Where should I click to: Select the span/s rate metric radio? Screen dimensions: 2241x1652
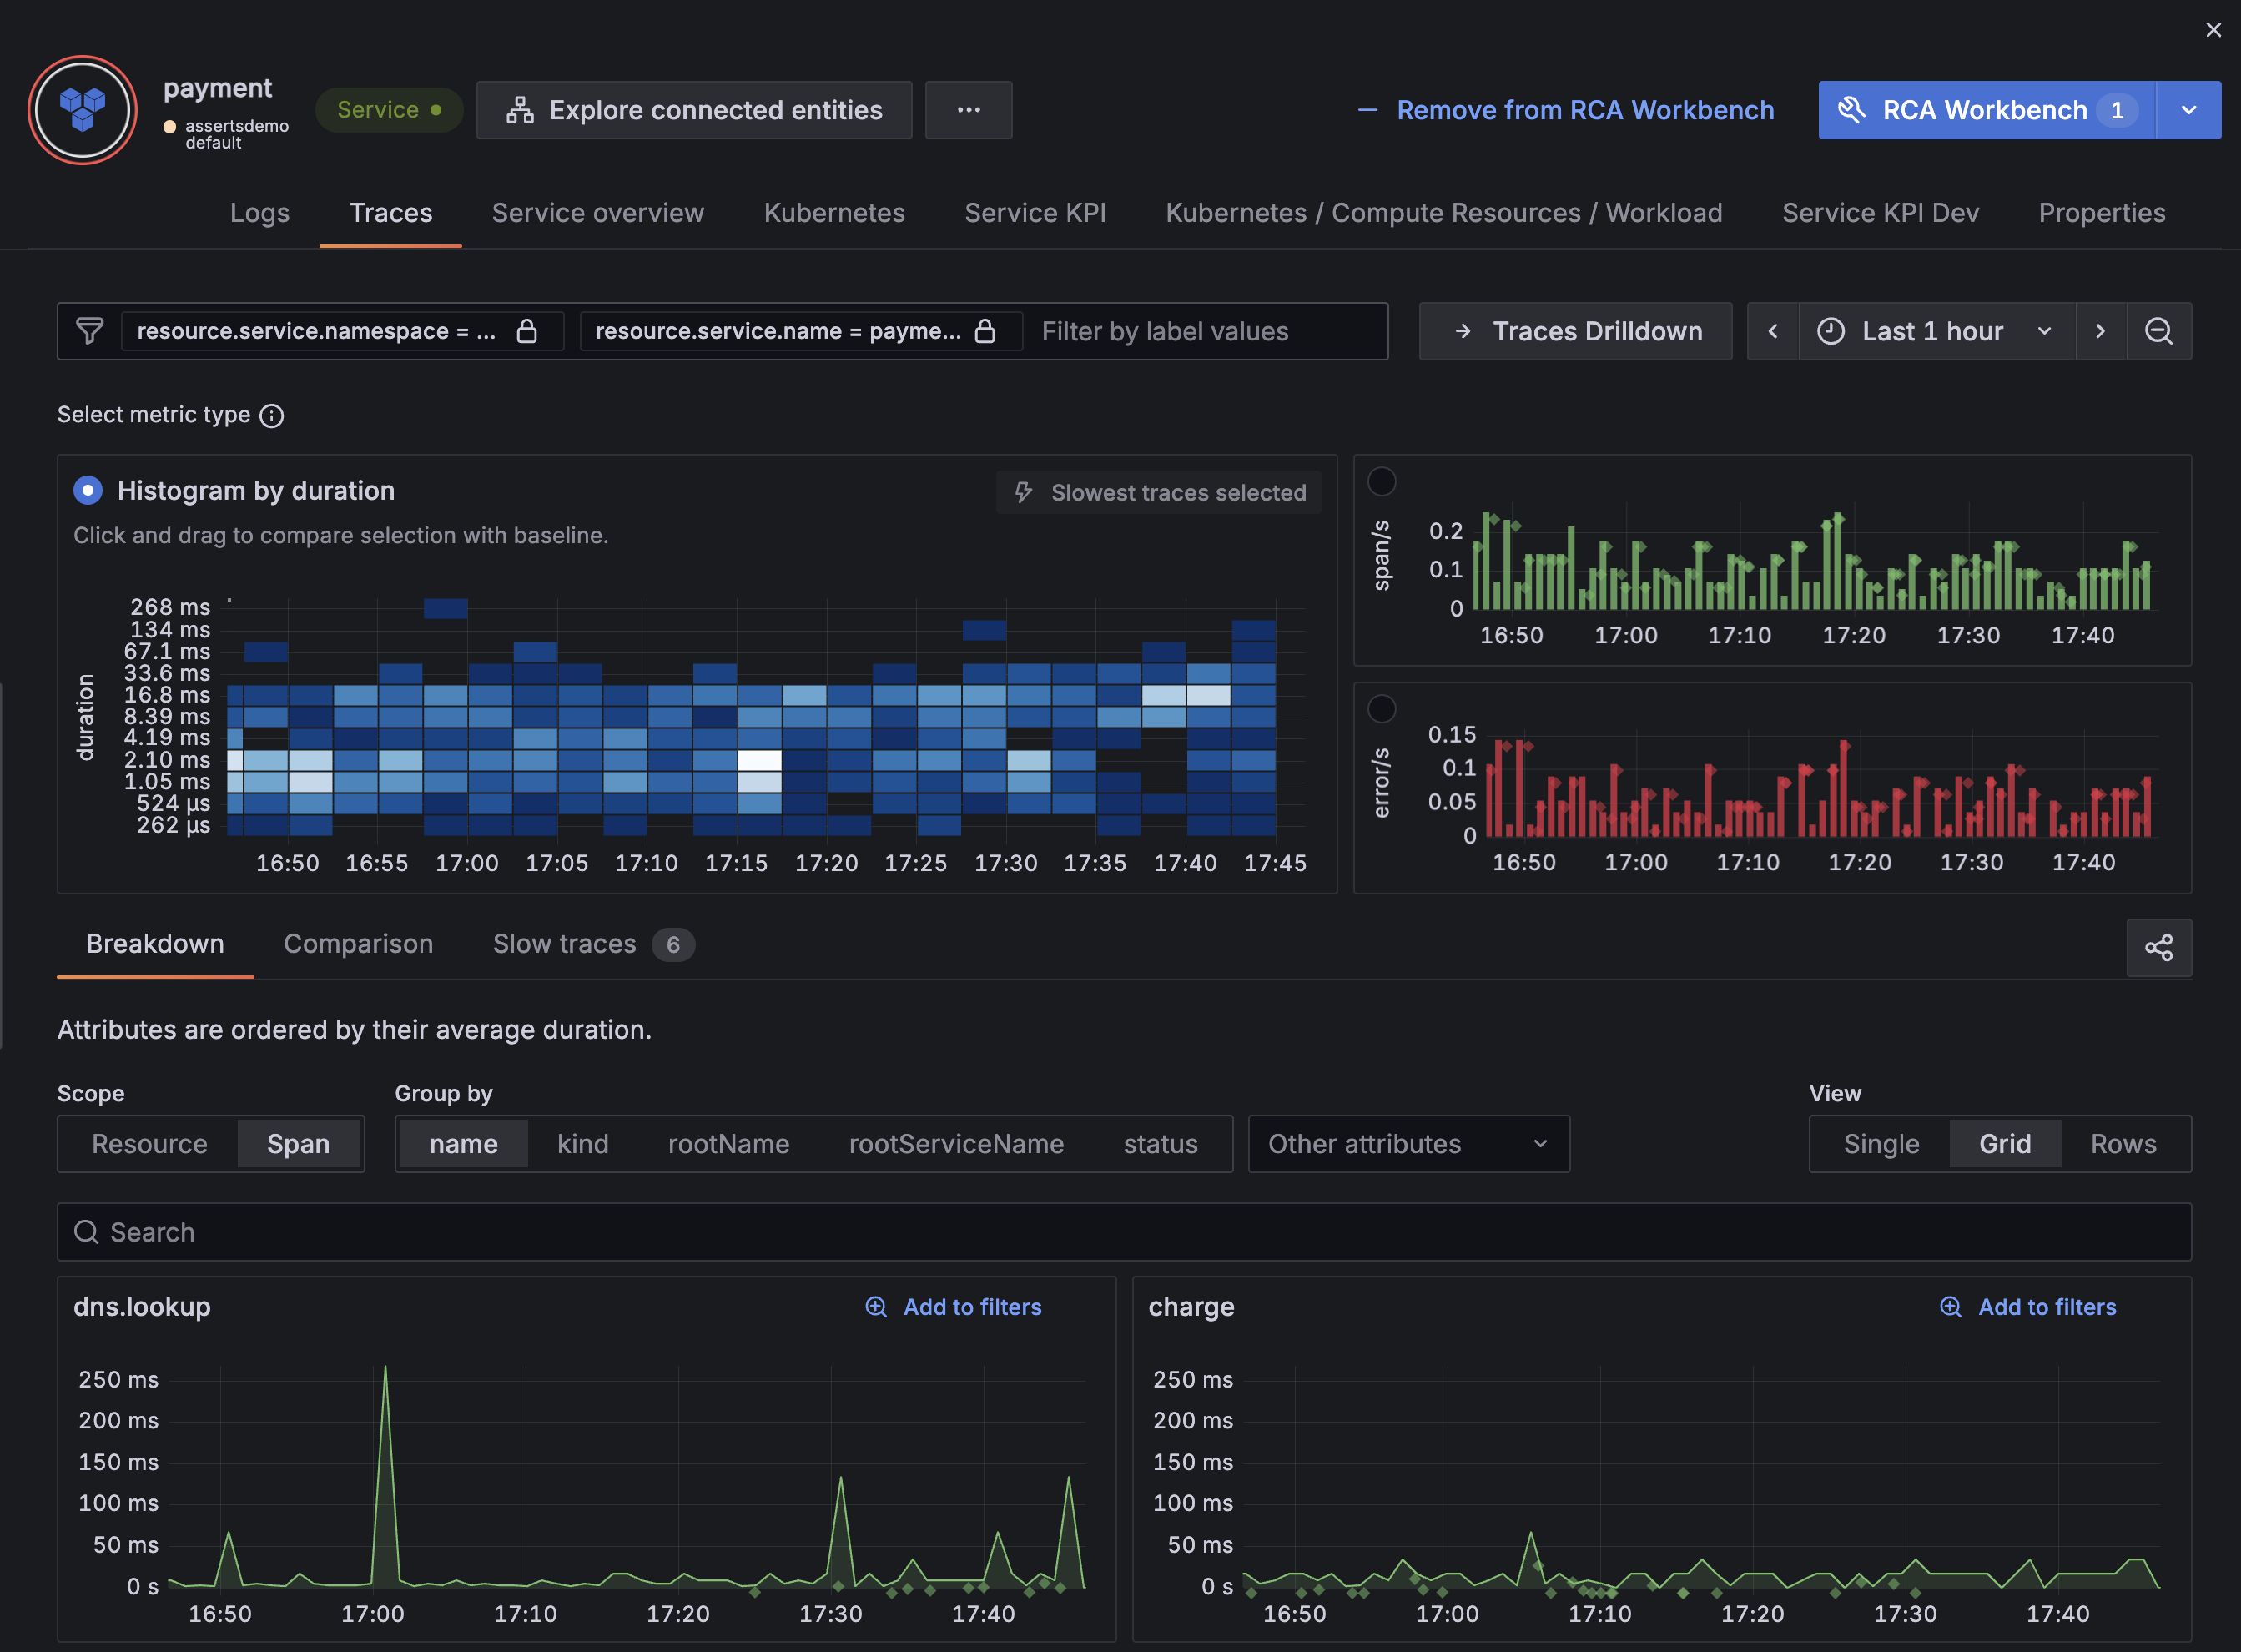pyautogui.click(x=1381, y=481)
